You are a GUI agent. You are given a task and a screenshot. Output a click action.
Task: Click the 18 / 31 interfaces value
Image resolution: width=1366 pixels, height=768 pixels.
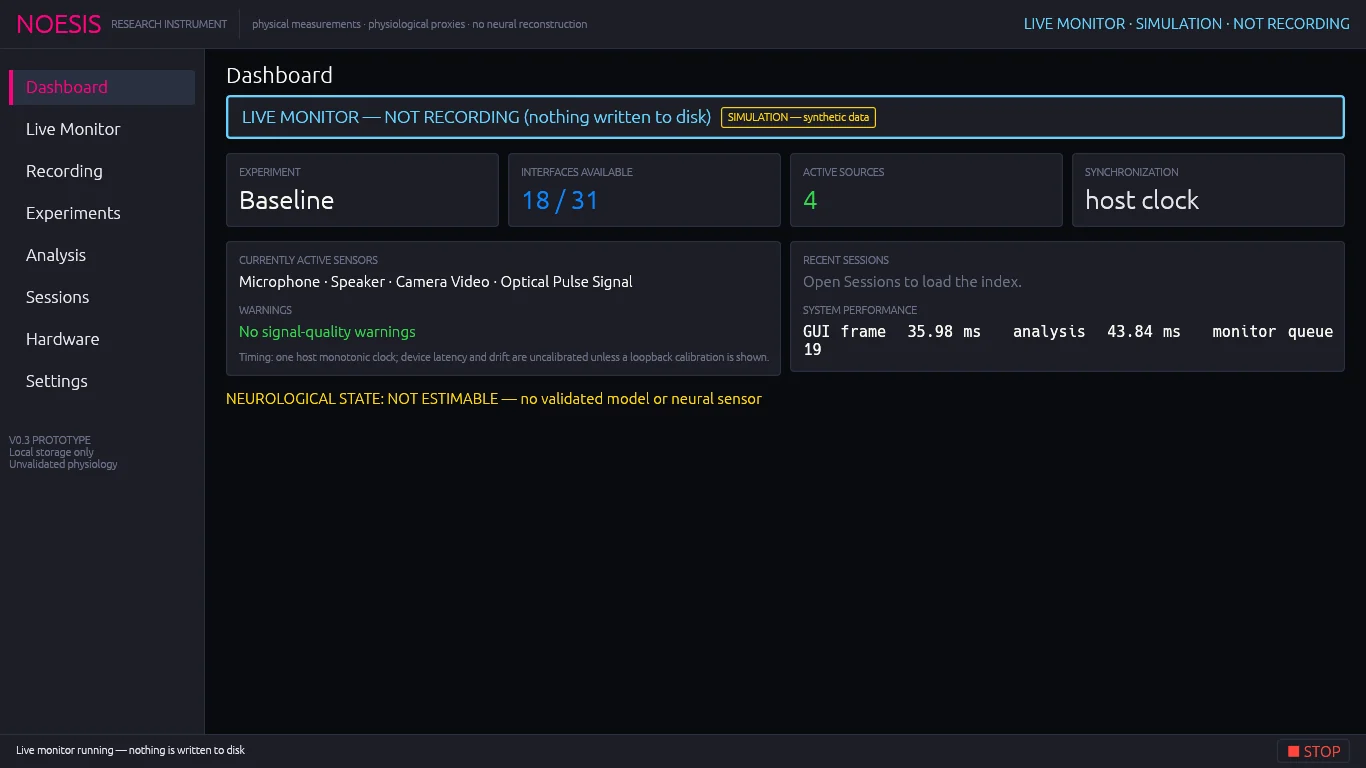(x=560, y=200)
